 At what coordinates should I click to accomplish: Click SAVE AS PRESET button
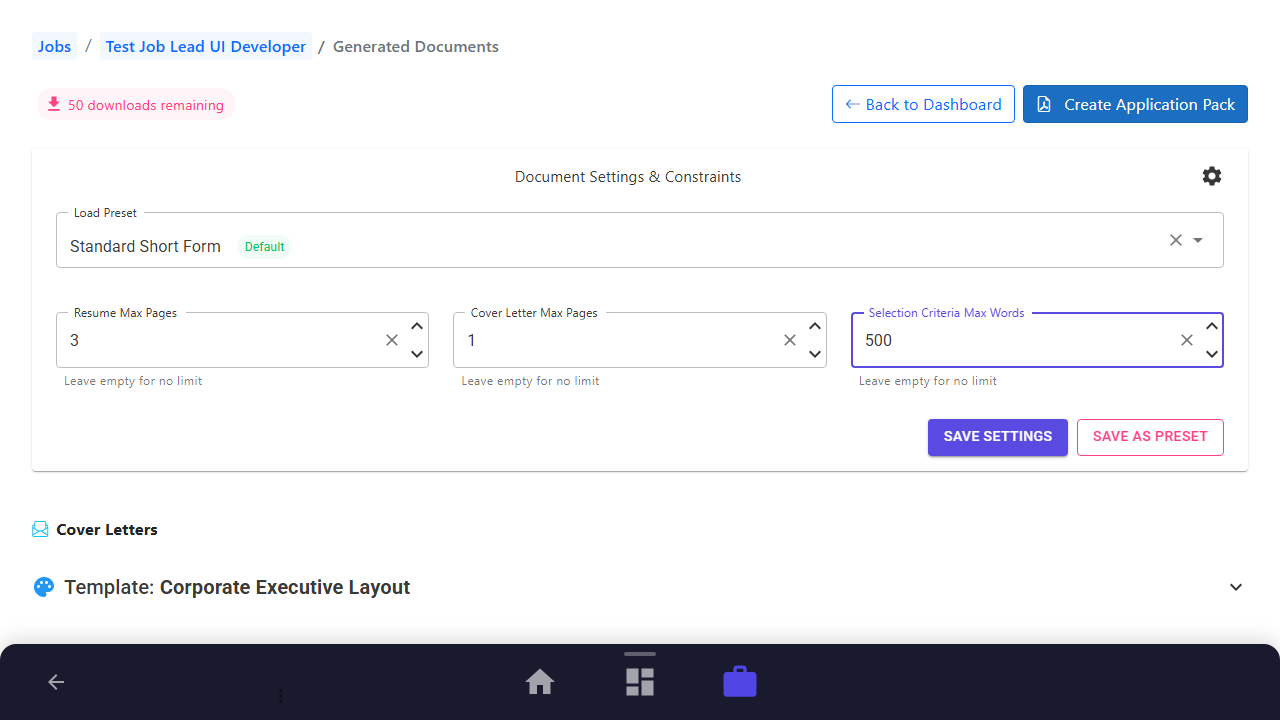tap(1150, 437)
